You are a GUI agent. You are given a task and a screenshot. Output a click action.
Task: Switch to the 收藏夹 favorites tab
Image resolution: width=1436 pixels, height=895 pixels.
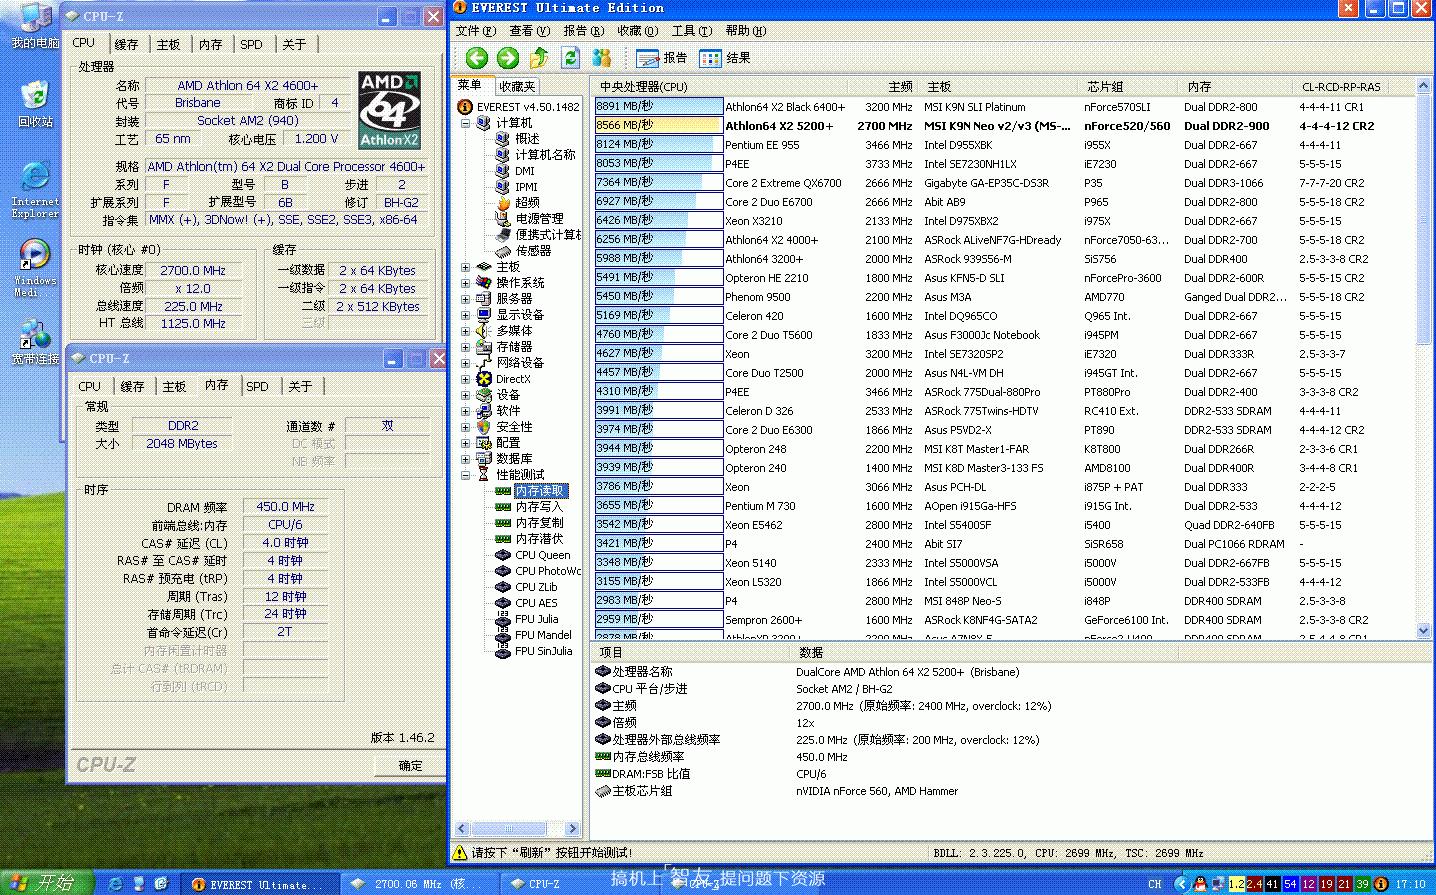click(x=517, y=87)
